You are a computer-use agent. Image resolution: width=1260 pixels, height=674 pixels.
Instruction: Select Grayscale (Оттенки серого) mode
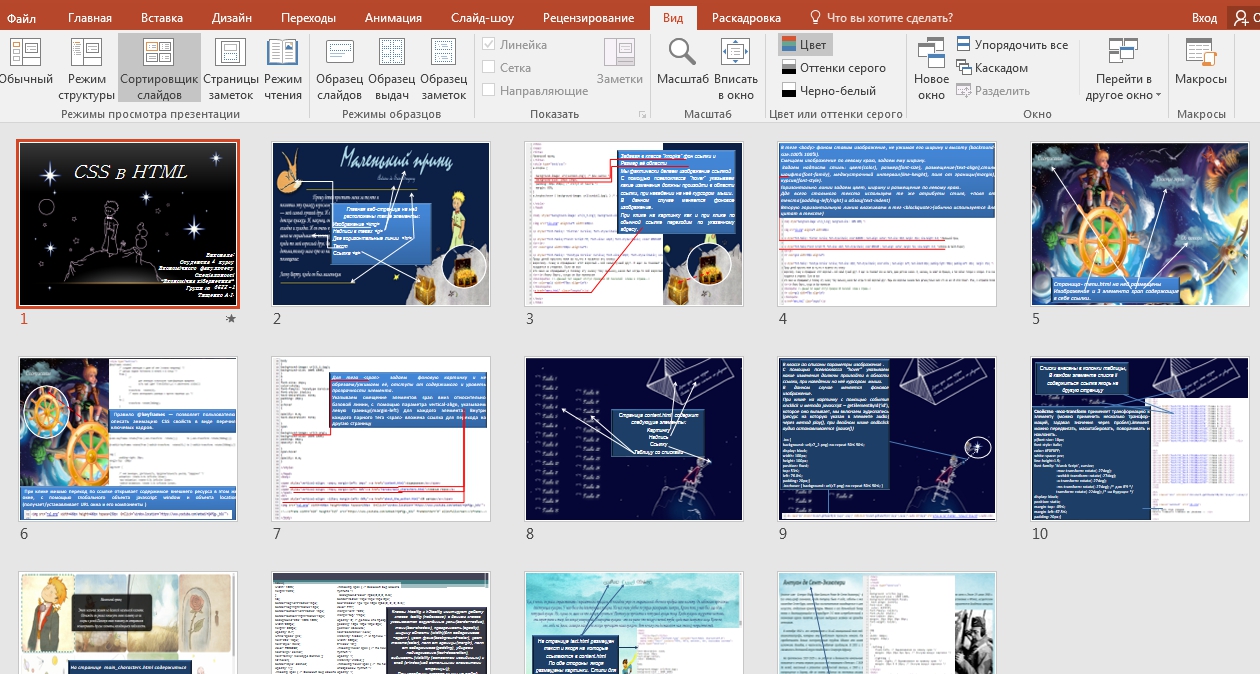[833, 68]
